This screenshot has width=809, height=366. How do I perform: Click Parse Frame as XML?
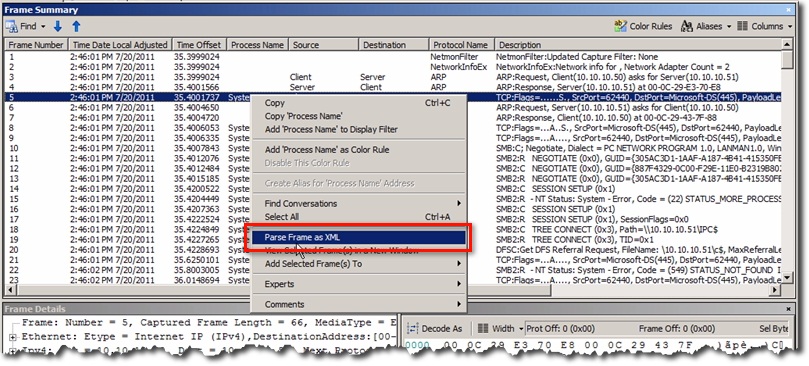pyautogui.click(x=359, y=237)
